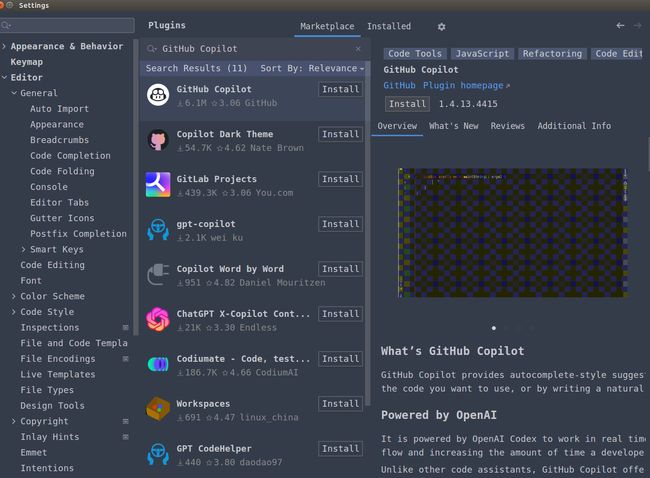This screenshot has width=650, height=478.
Task: Click the Code Tools tag
Action: 415,53
